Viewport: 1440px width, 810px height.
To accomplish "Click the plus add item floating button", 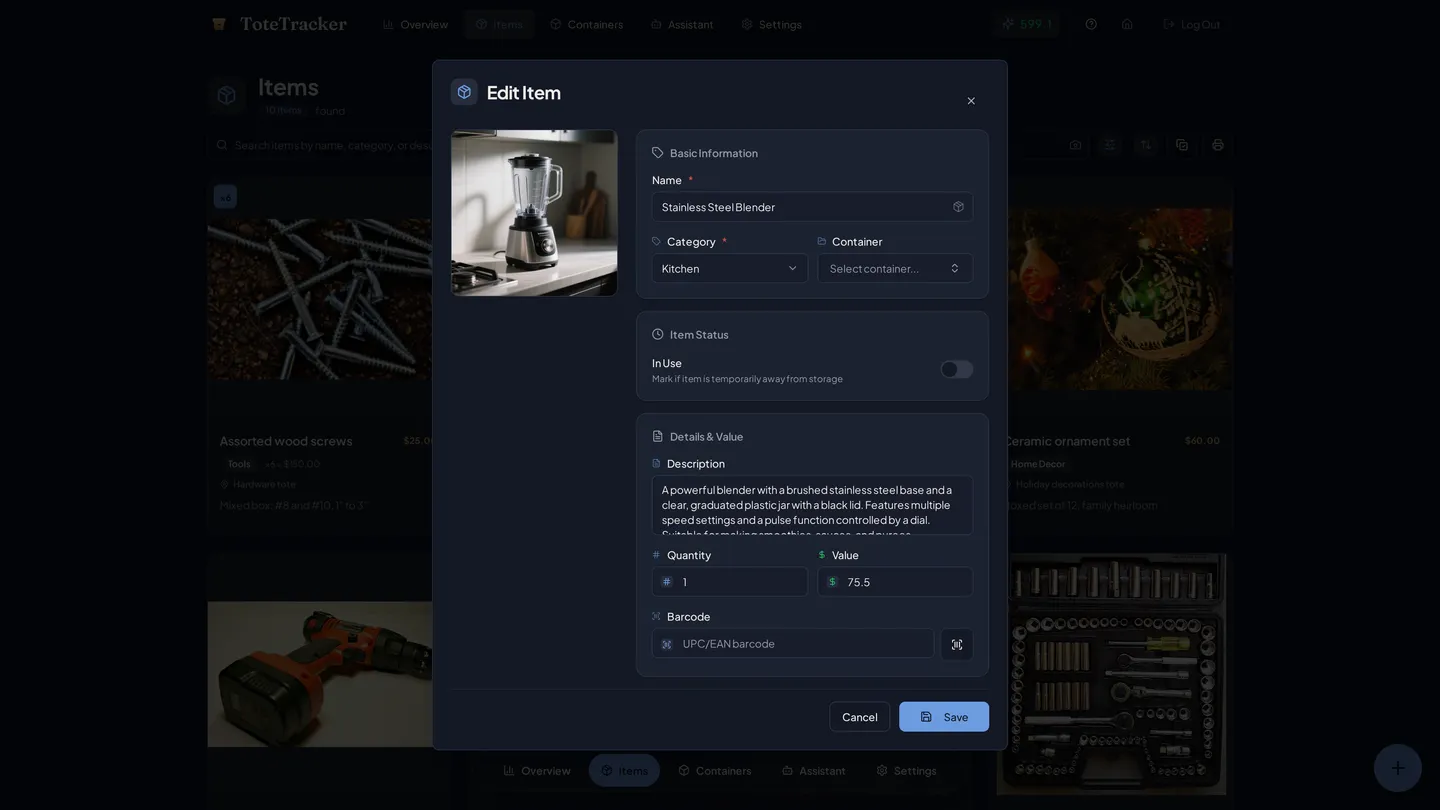I will point(1398,768).
